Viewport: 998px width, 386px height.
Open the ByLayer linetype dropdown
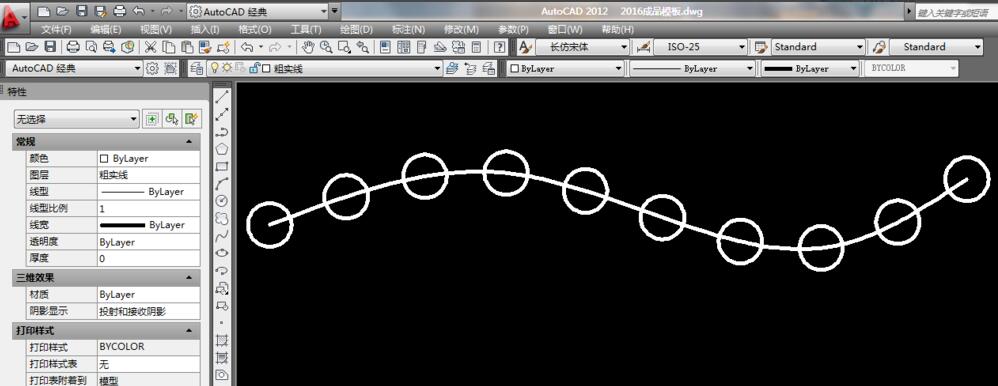pos(692,68)
